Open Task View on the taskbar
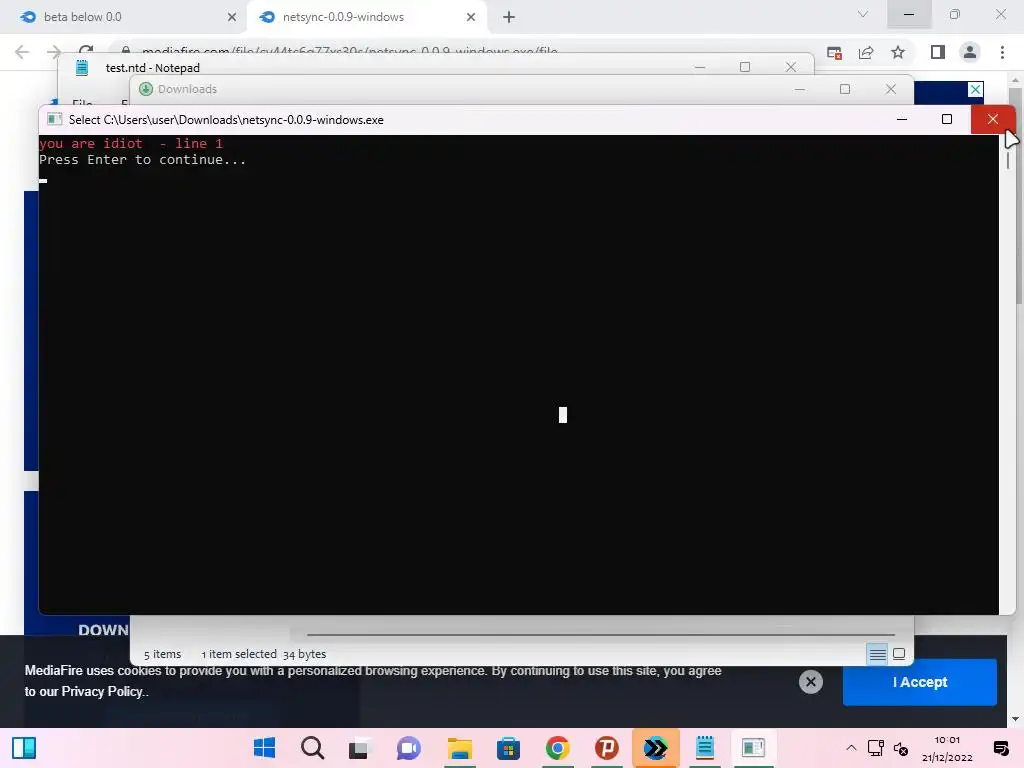The height and width of the screenshot is (768, 1024). 360,748
